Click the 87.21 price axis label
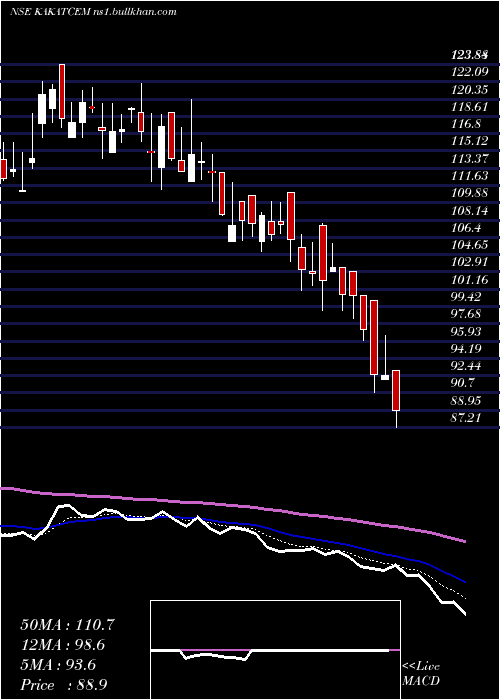This screenshot has height=700, width=500. point(467,417)
